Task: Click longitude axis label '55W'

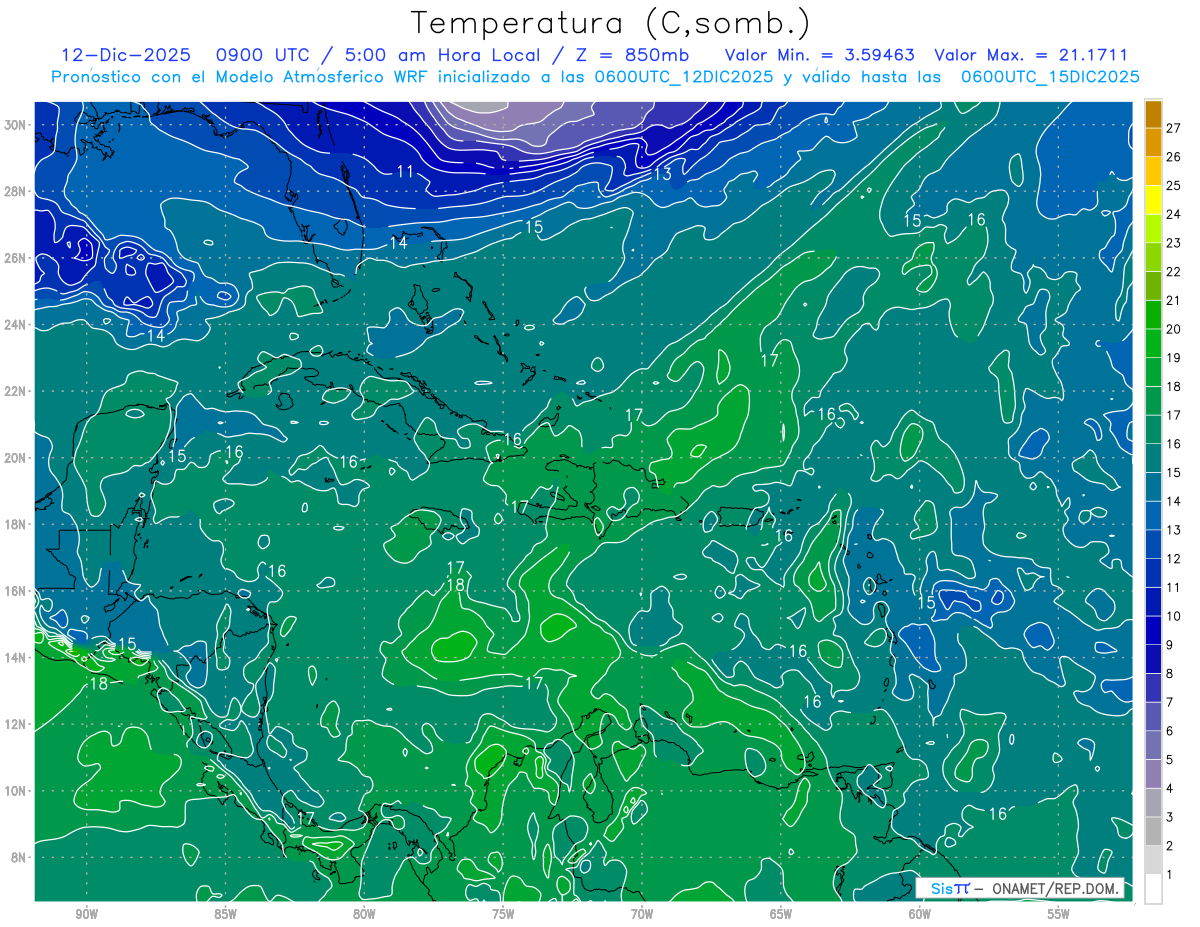Action: pos(1059,914)
